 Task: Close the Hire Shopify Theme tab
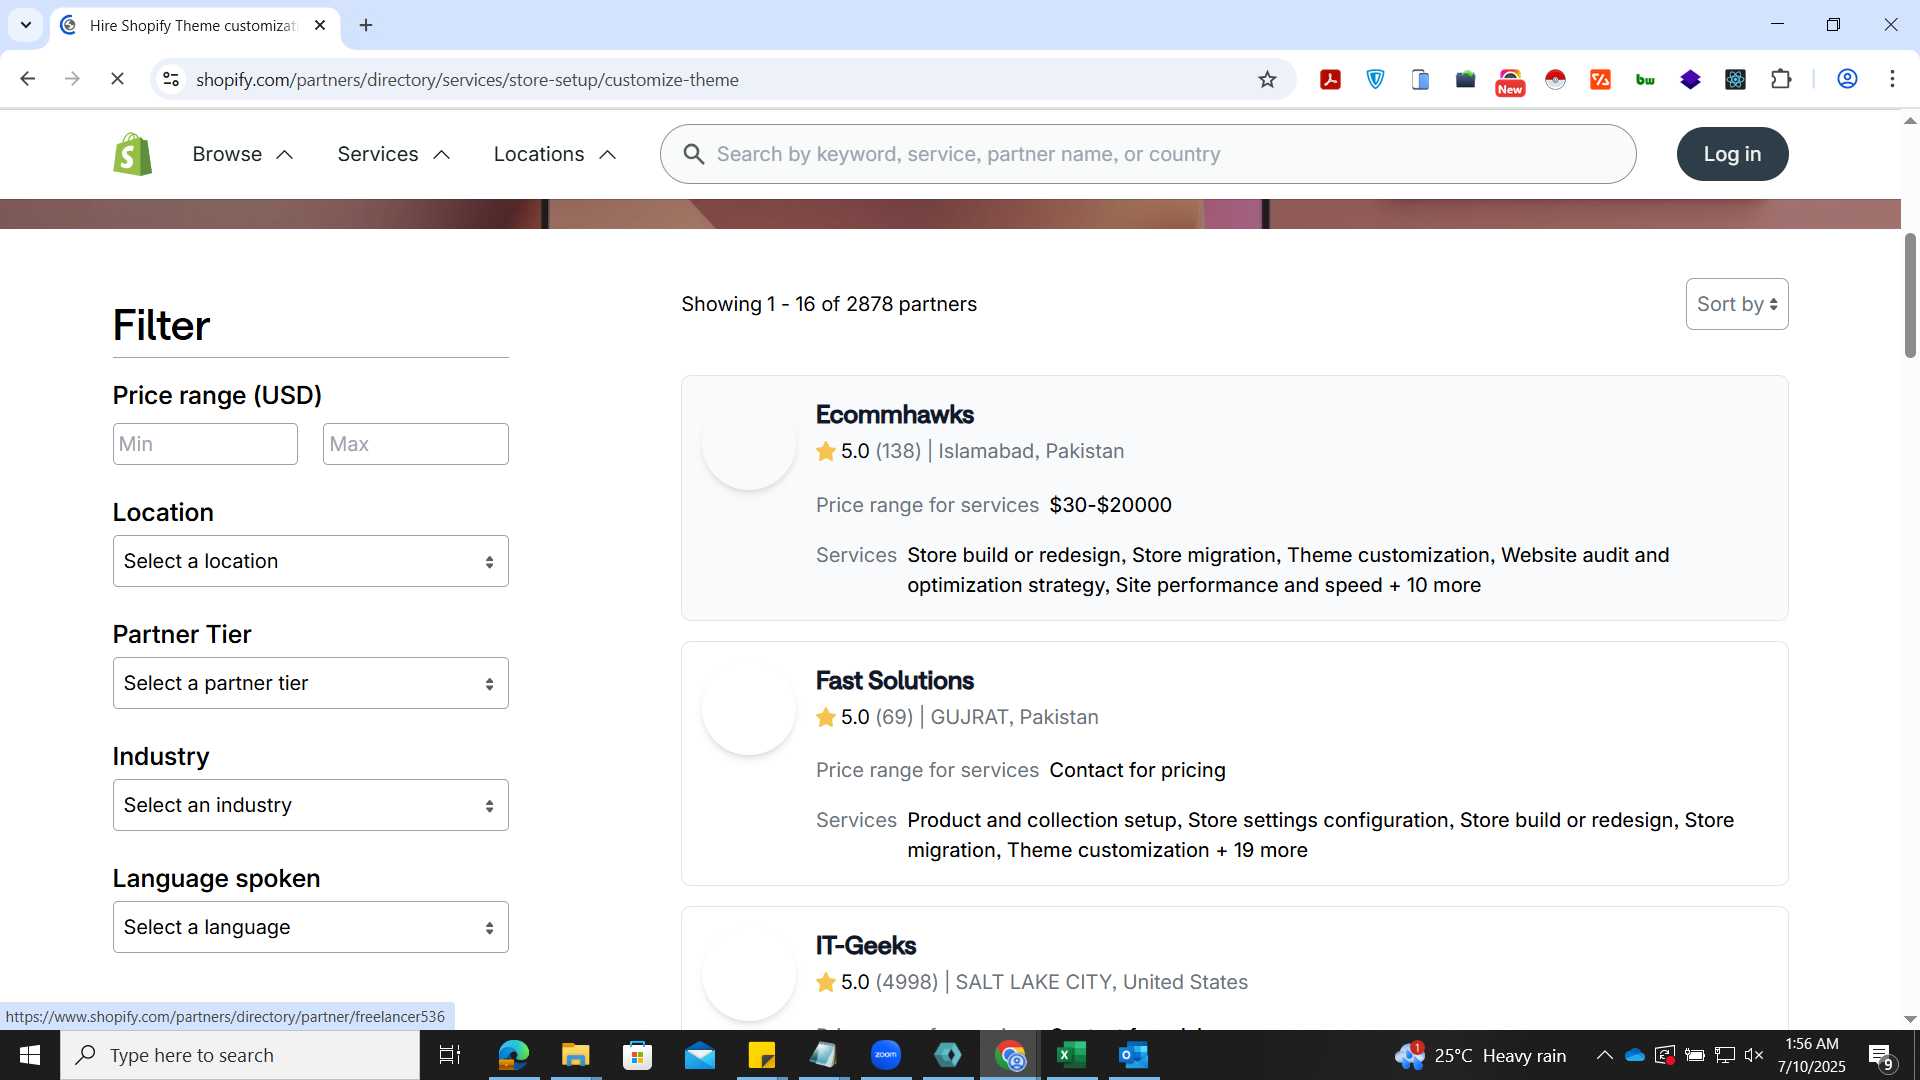320,25
